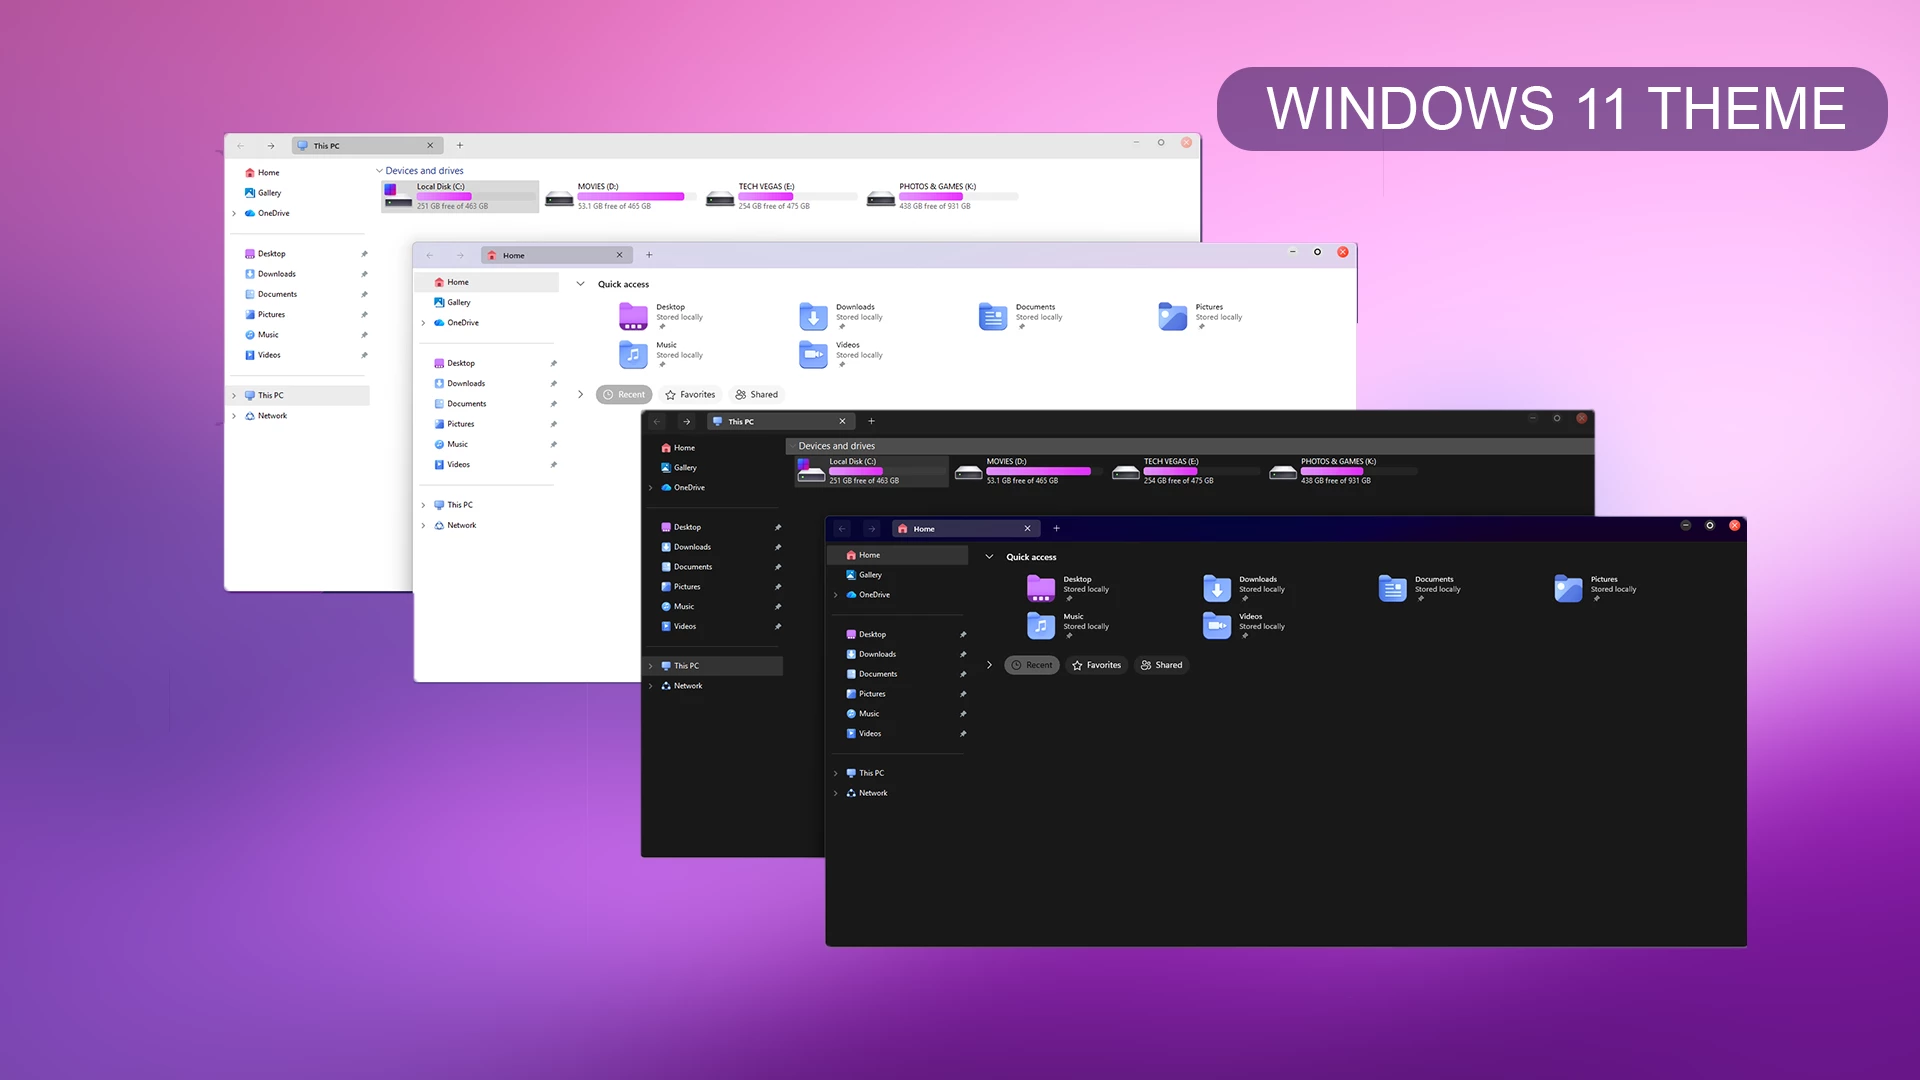Open Downloads folder in front dark window Quick access
The width and height of the screenshot is (1920, 1080).
[1244, 588]
